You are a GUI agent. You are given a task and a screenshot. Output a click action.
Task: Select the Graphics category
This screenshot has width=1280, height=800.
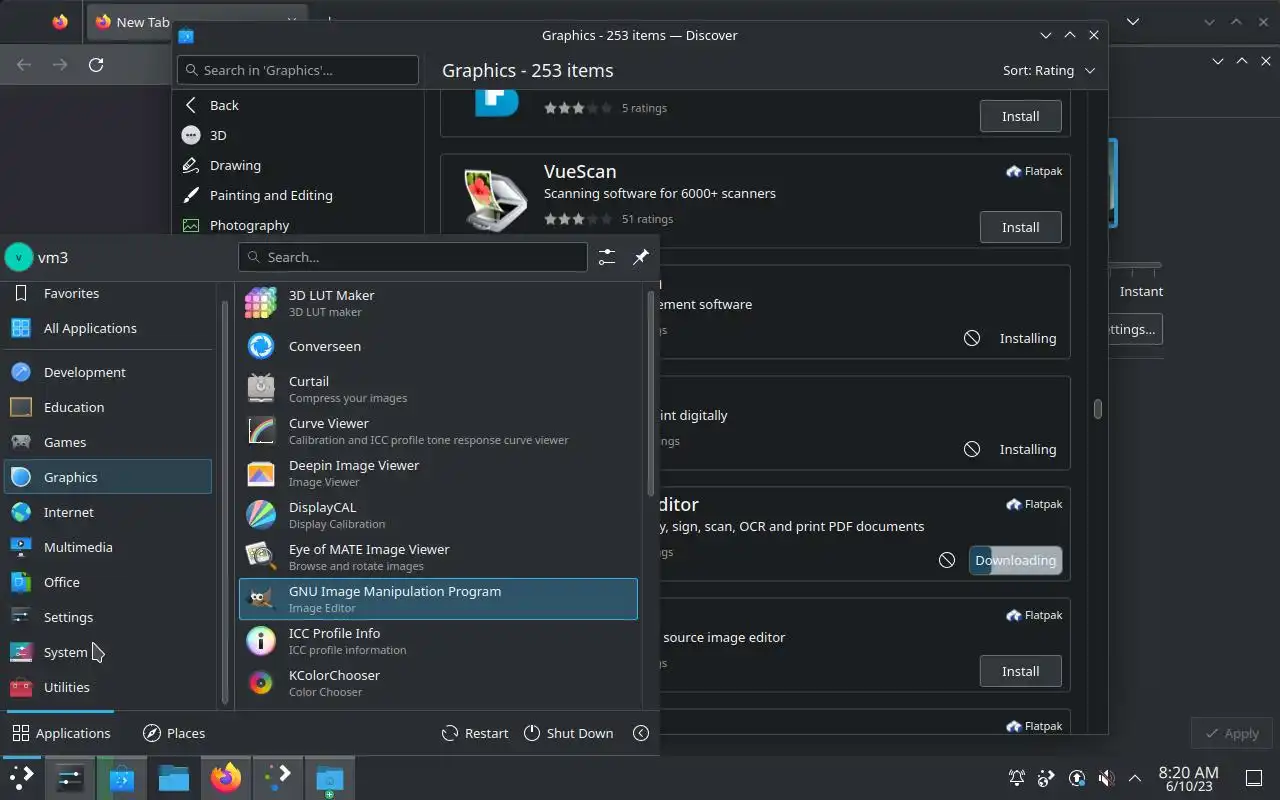coord(108,477)
